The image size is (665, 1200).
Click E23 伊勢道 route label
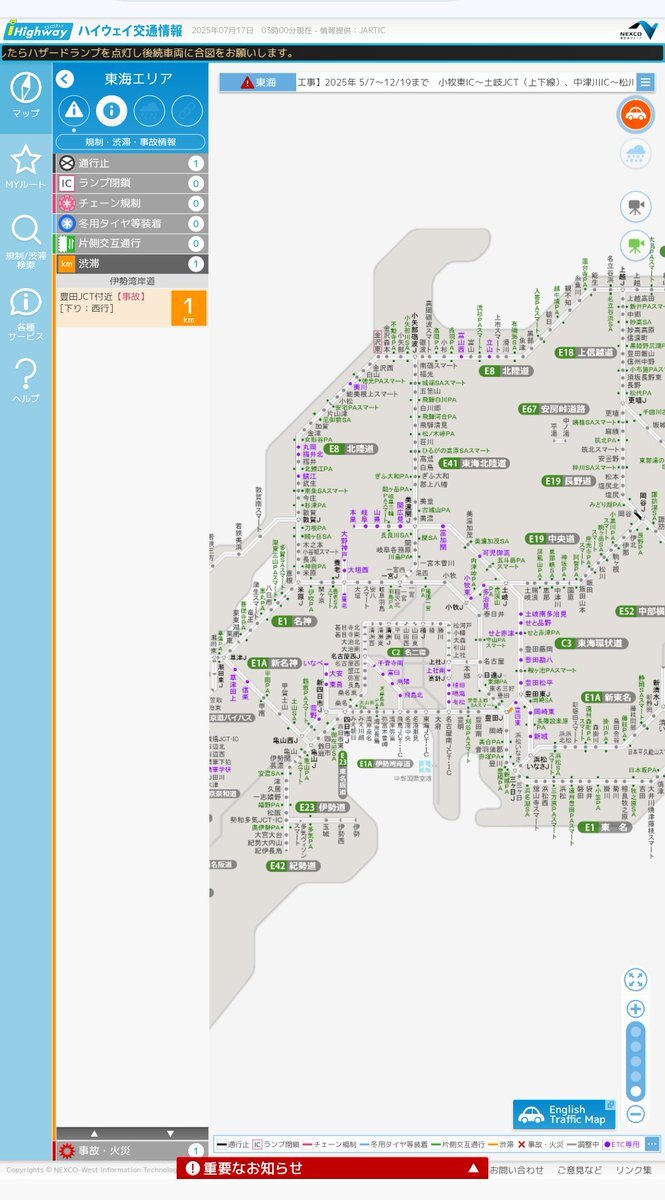click(321, 807)
